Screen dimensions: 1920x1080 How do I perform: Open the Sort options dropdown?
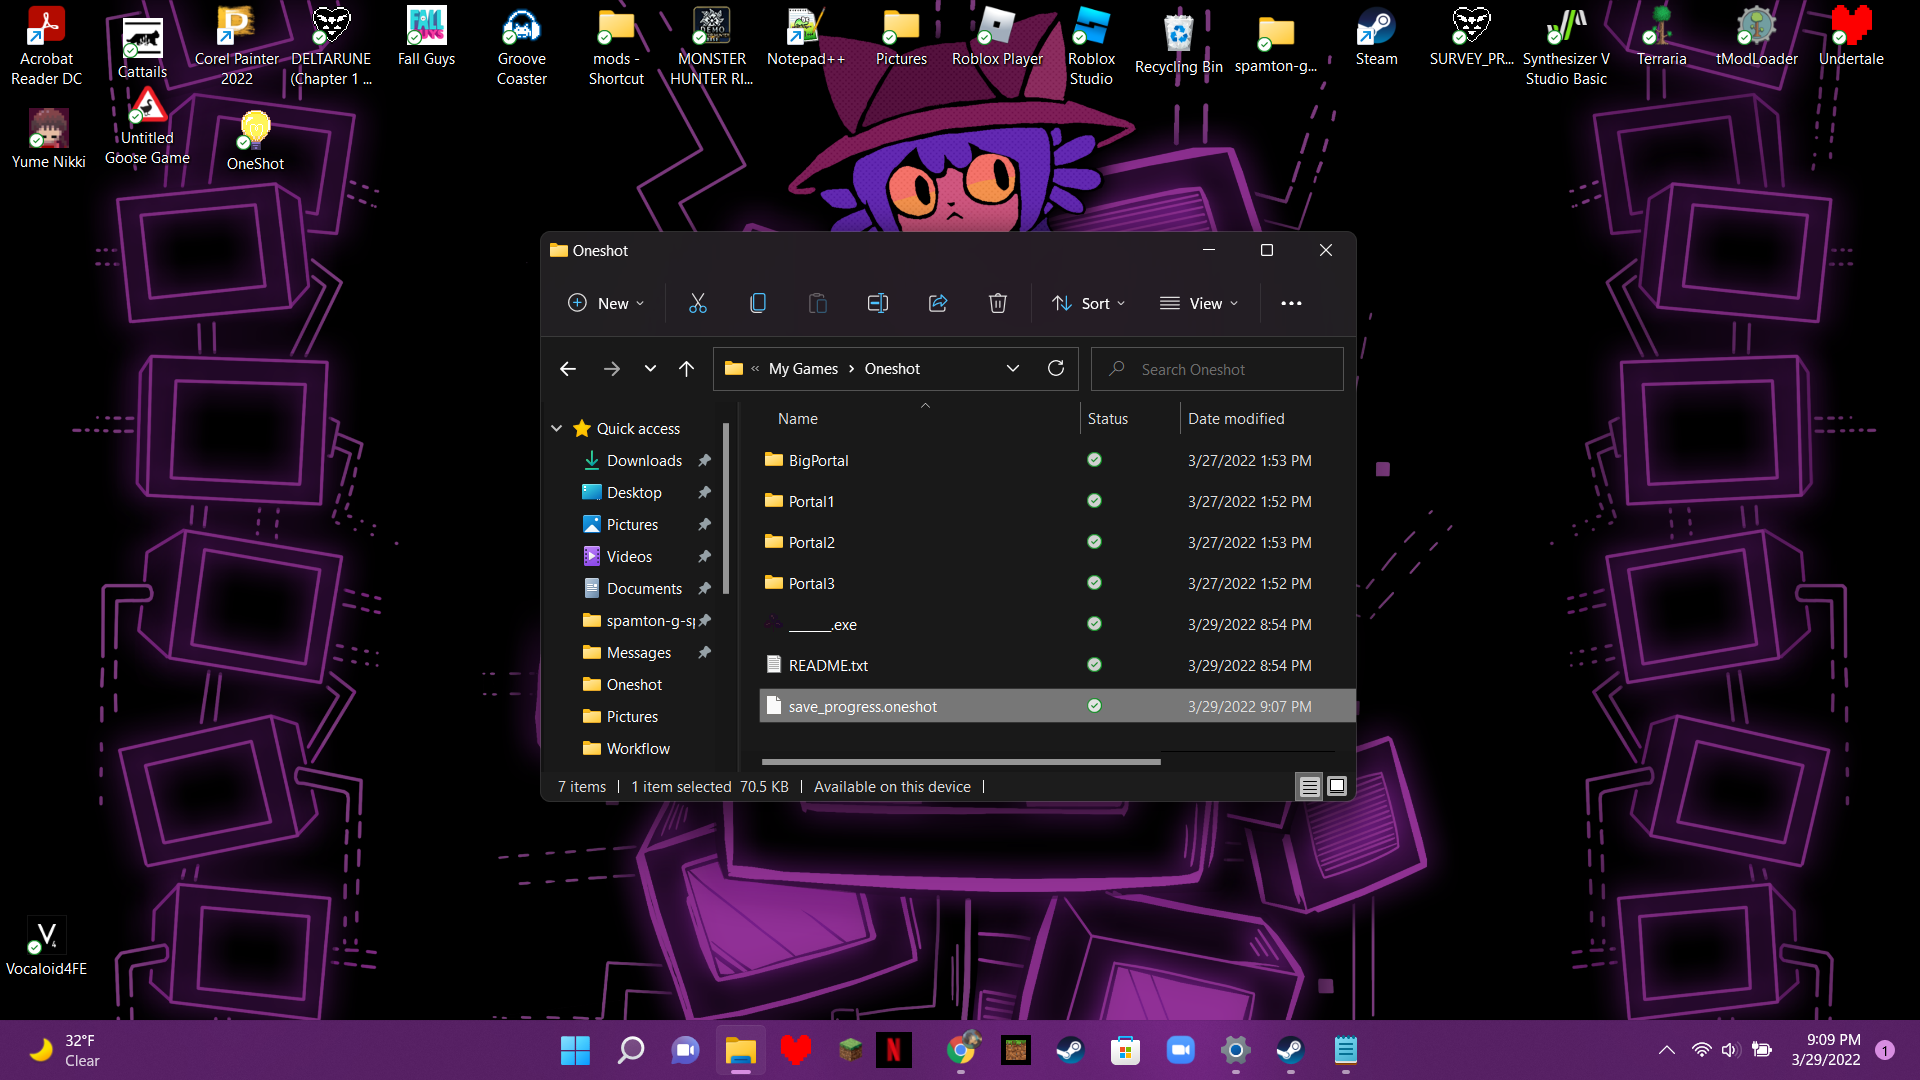(x=1089, y=303)
